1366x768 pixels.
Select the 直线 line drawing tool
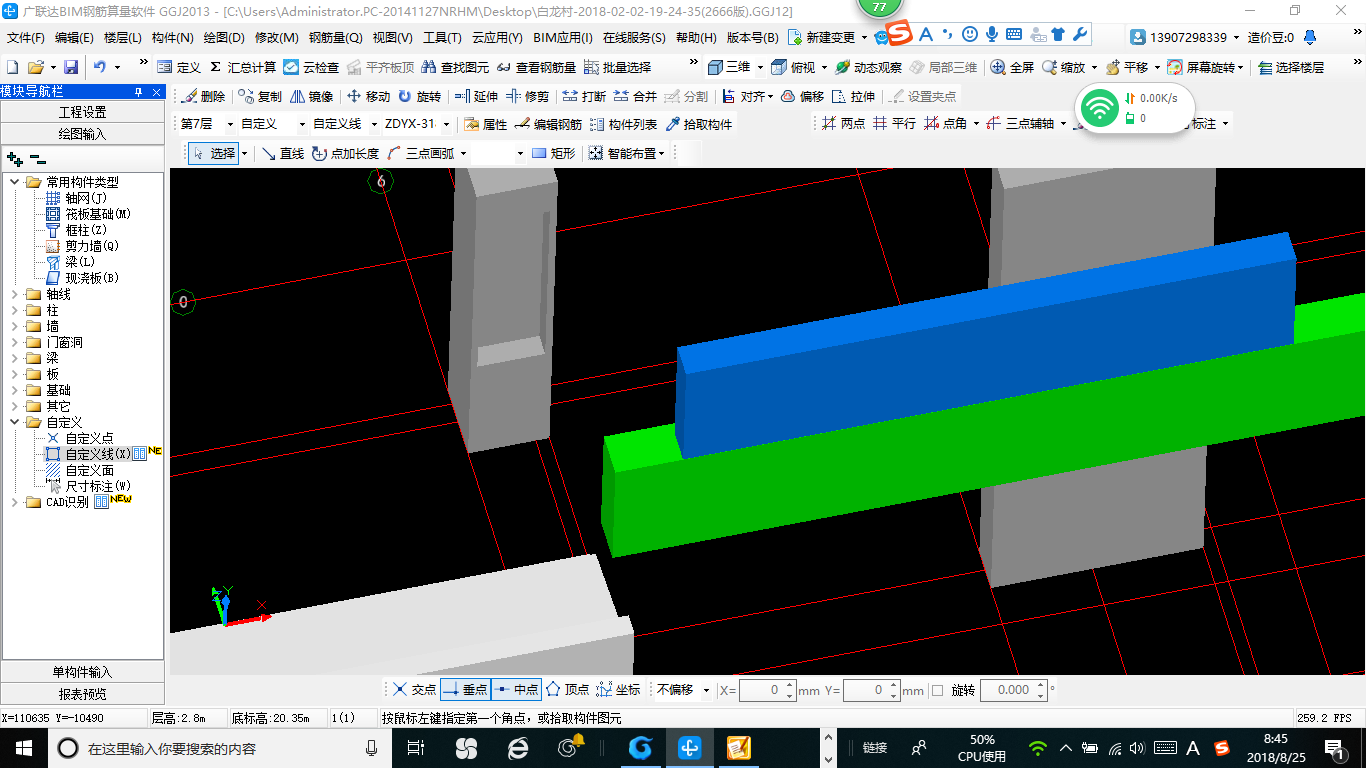[283, 153]
